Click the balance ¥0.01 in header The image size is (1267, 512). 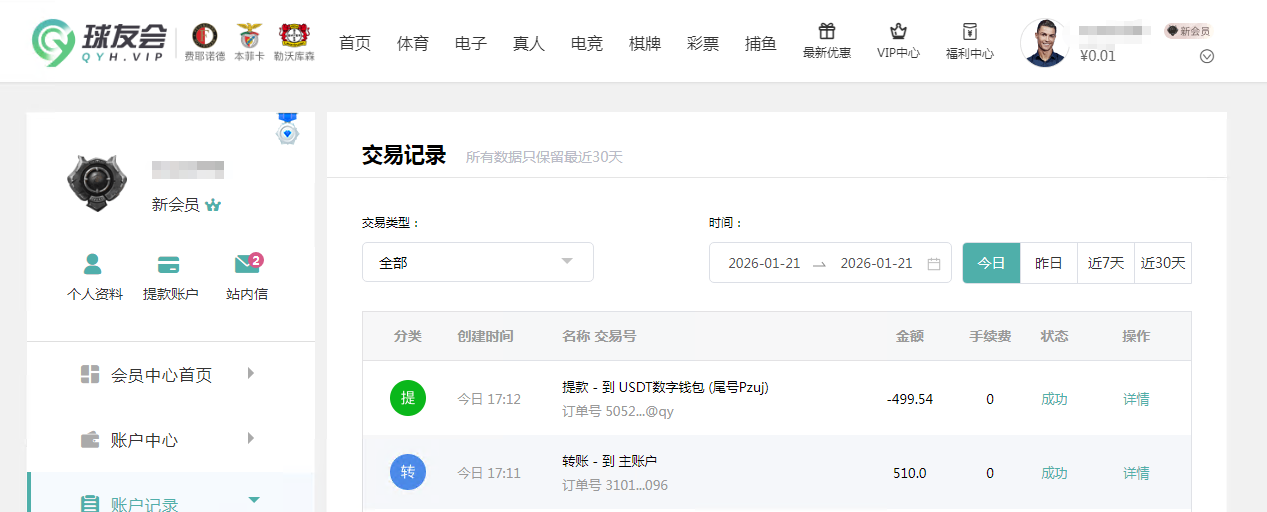click(1098, 56)
